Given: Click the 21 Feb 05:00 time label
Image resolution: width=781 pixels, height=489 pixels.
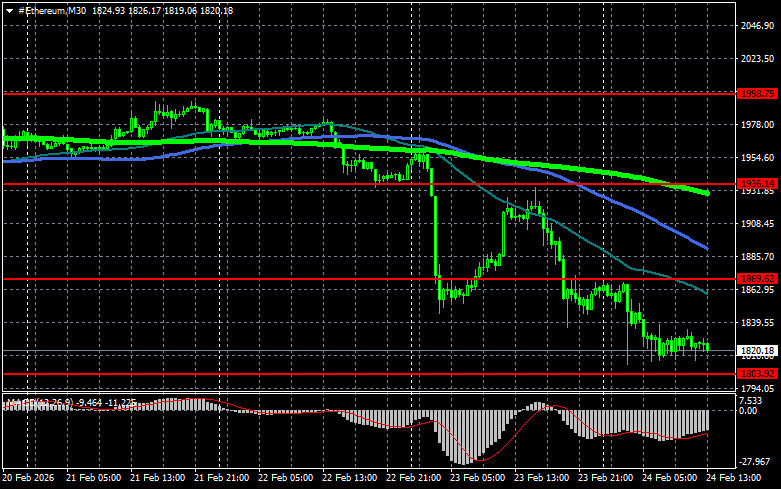Looking at the screenshot, I should coord(93,478).
